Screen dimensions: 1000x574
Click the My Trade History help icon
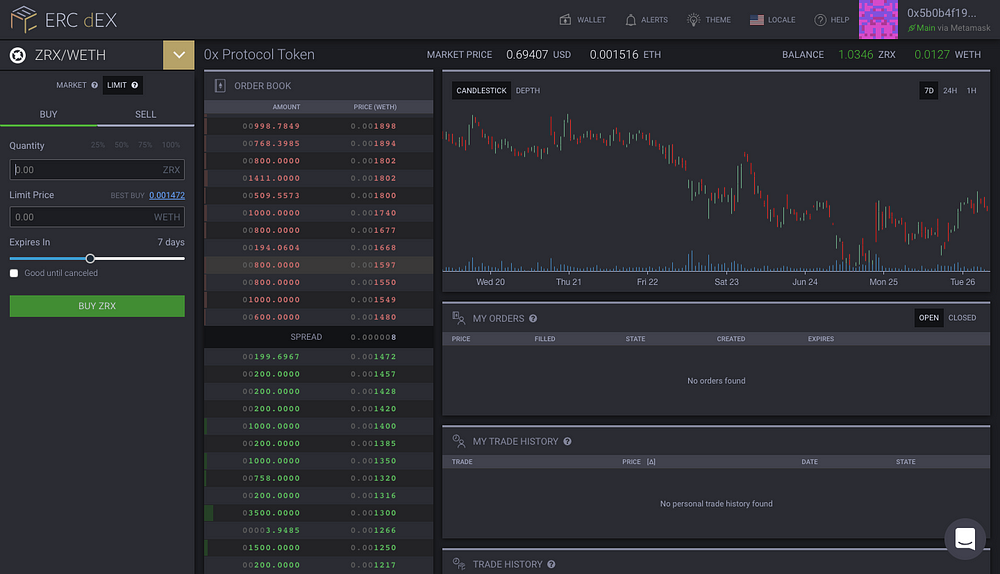567,441
